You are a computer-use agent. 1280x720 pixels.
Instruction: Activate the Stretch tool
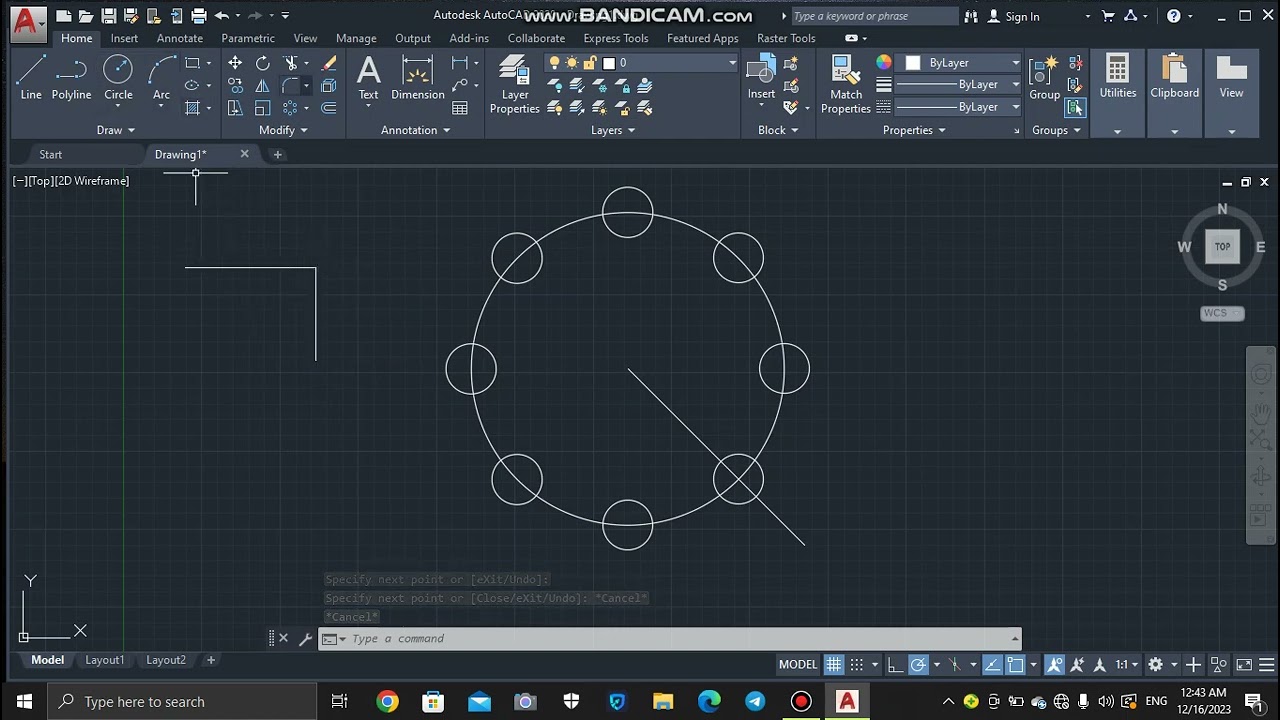(235, 108)
